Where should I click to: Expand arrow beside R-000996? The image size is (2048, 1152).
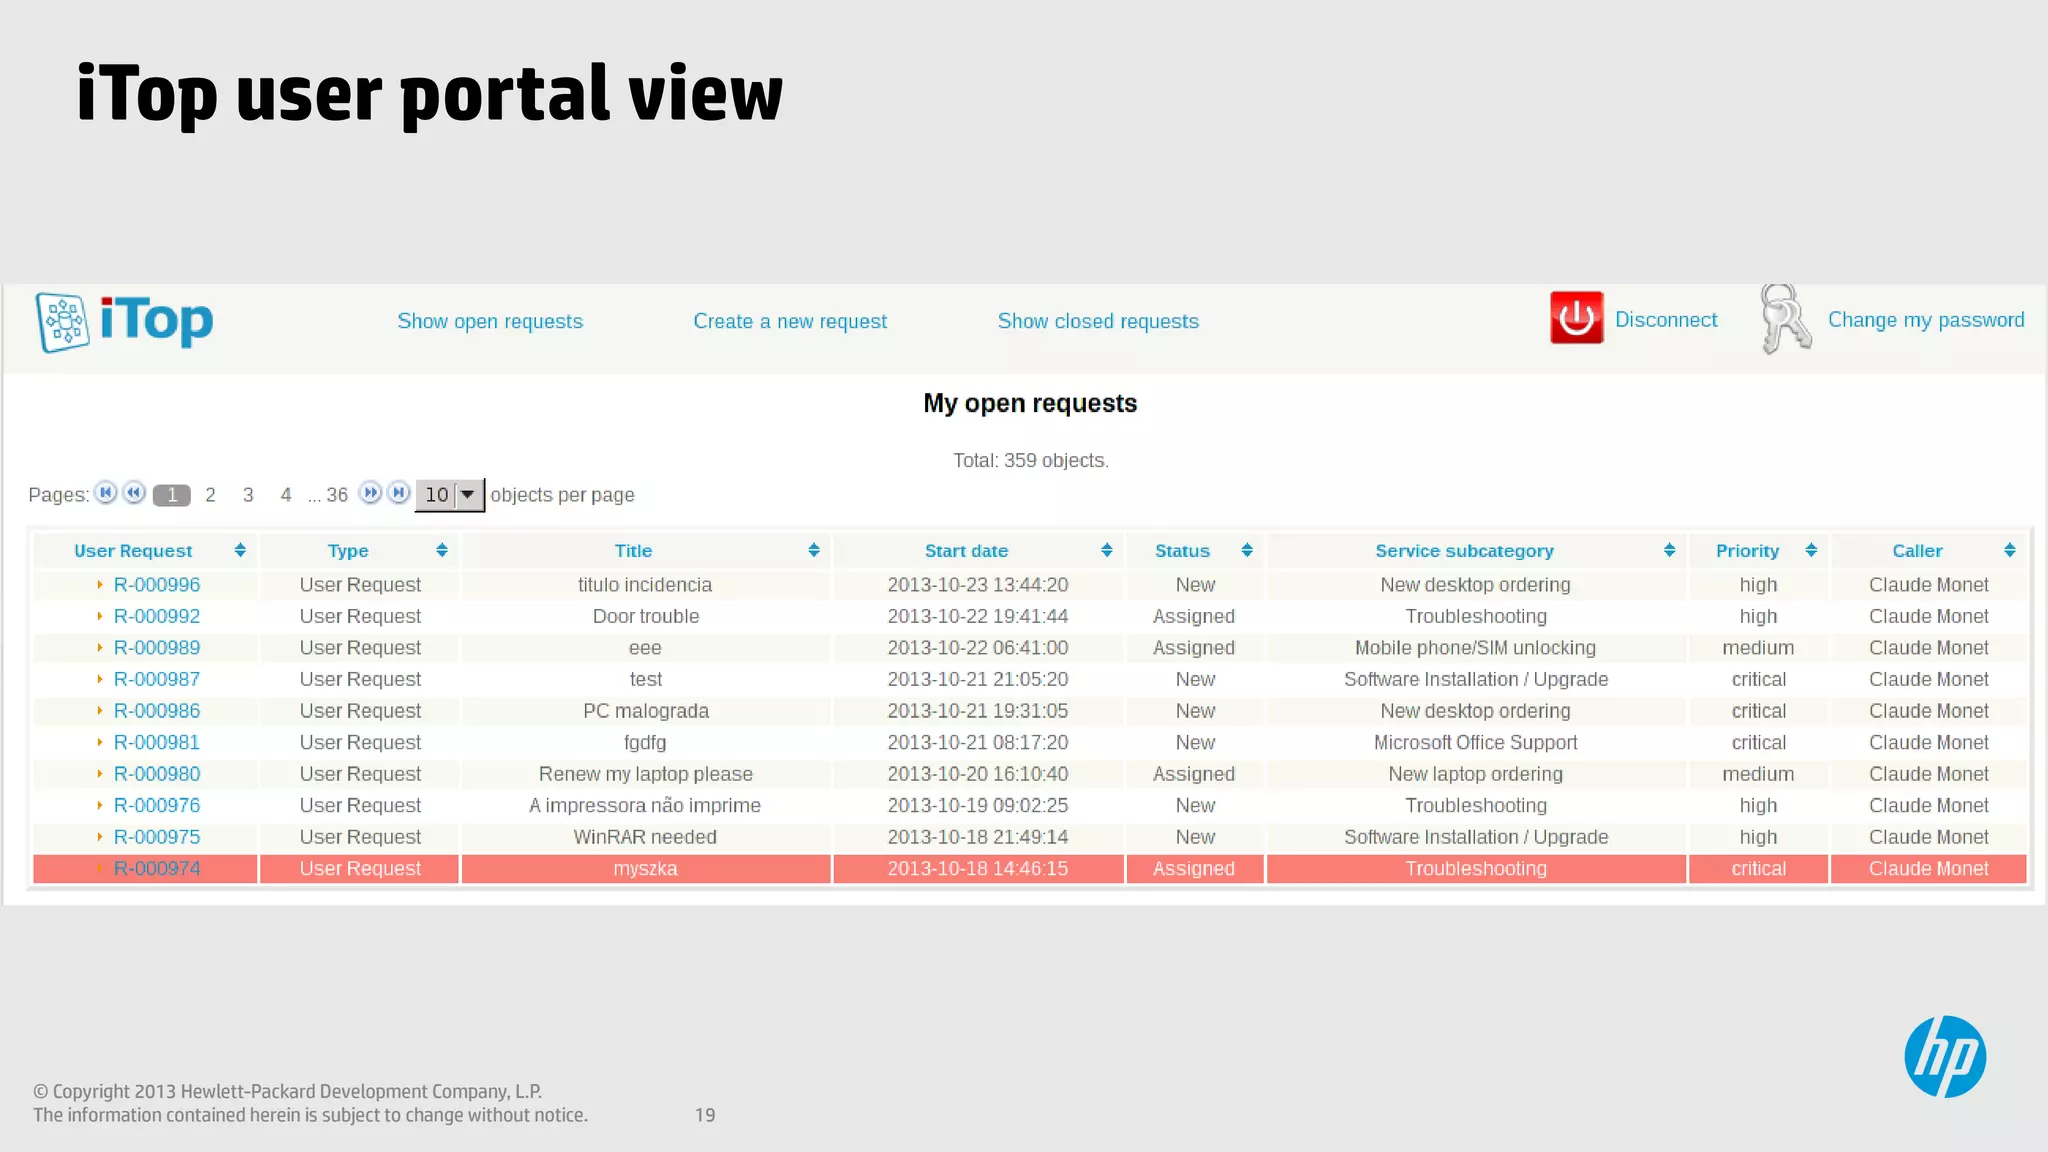[100, 584]
